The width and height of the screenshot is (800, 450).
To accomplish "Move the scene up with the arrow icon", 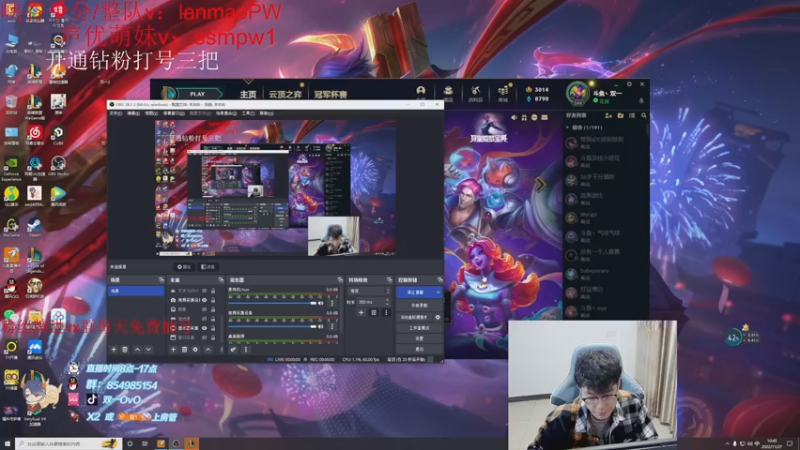I will pos(137,349).
